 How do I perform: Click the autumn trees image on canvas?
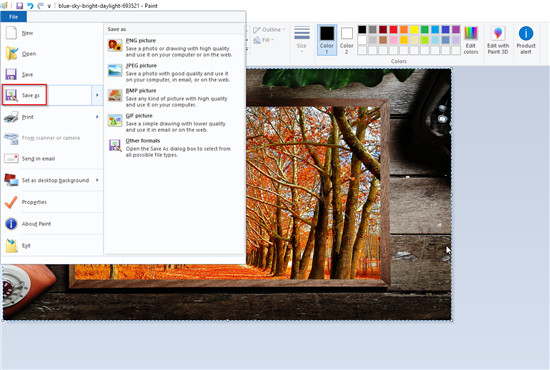coord(313,193)
